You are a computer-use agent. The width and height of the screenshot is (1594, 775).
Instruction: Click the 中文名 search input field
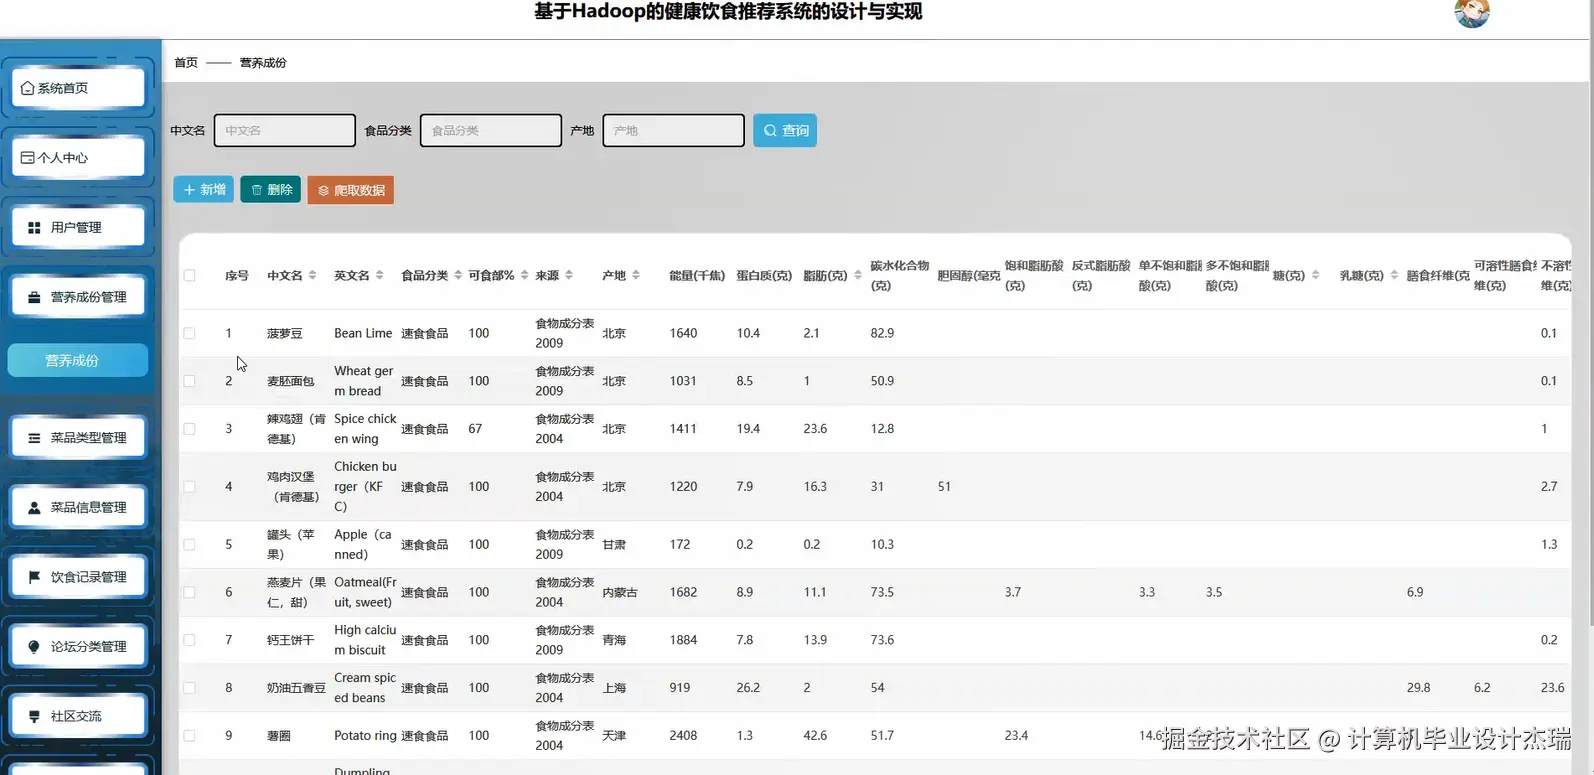click(x=285, y=130)
